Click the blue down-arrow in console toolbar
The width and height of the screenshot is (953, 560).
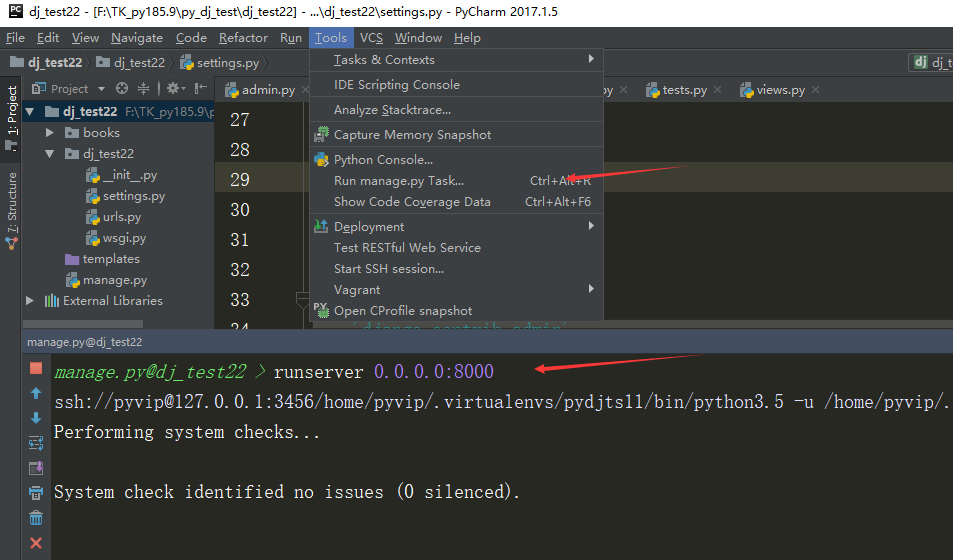(36, 418)
